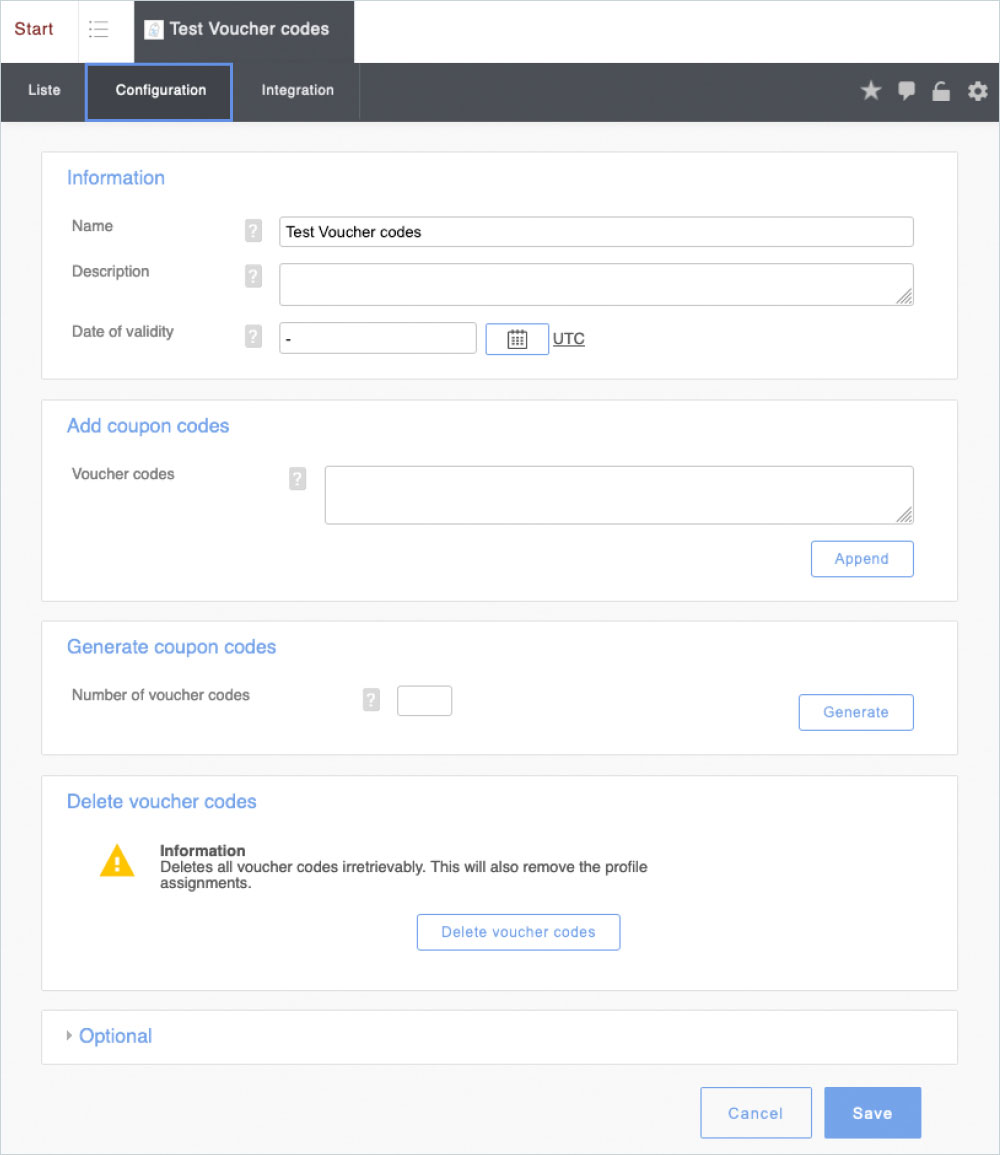The width and height of the screenshot is (1000, 1155).
Task: Expand the Optional section
Action: pyautogui.click(x=109, y=1036)
